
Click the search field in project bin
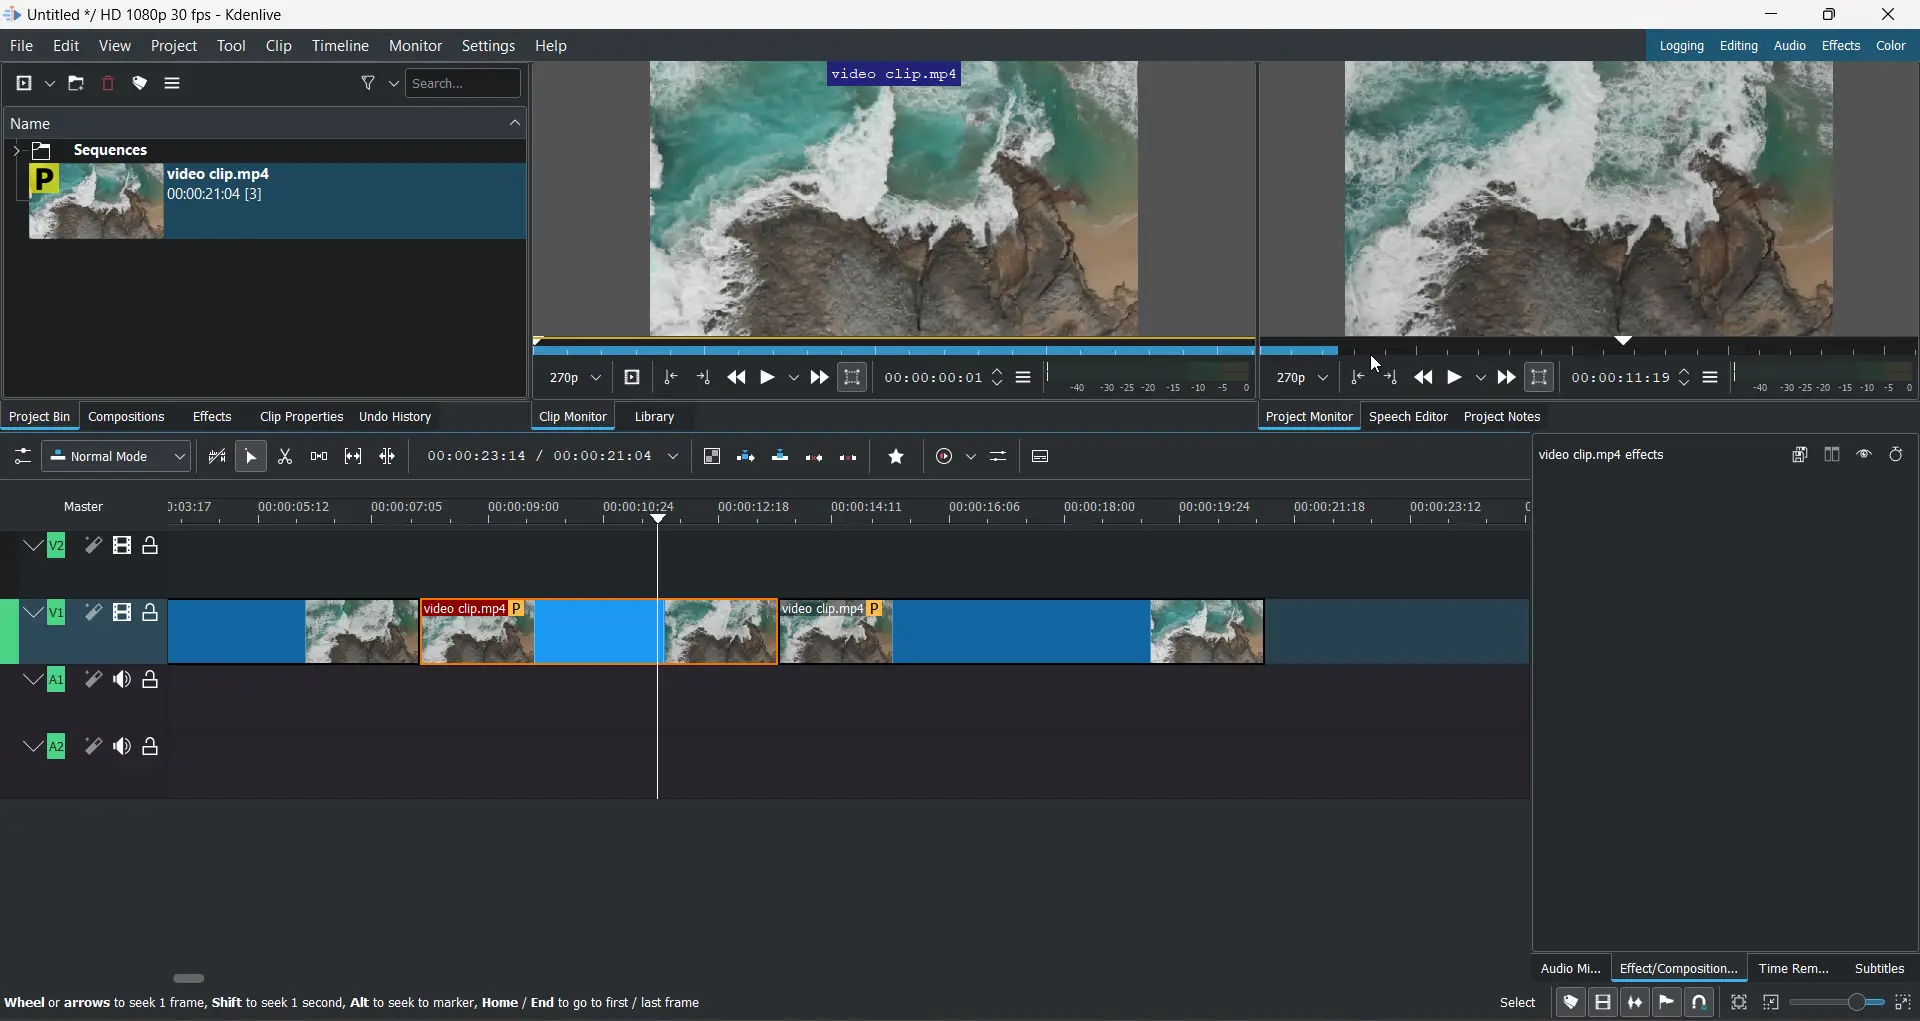465,84
